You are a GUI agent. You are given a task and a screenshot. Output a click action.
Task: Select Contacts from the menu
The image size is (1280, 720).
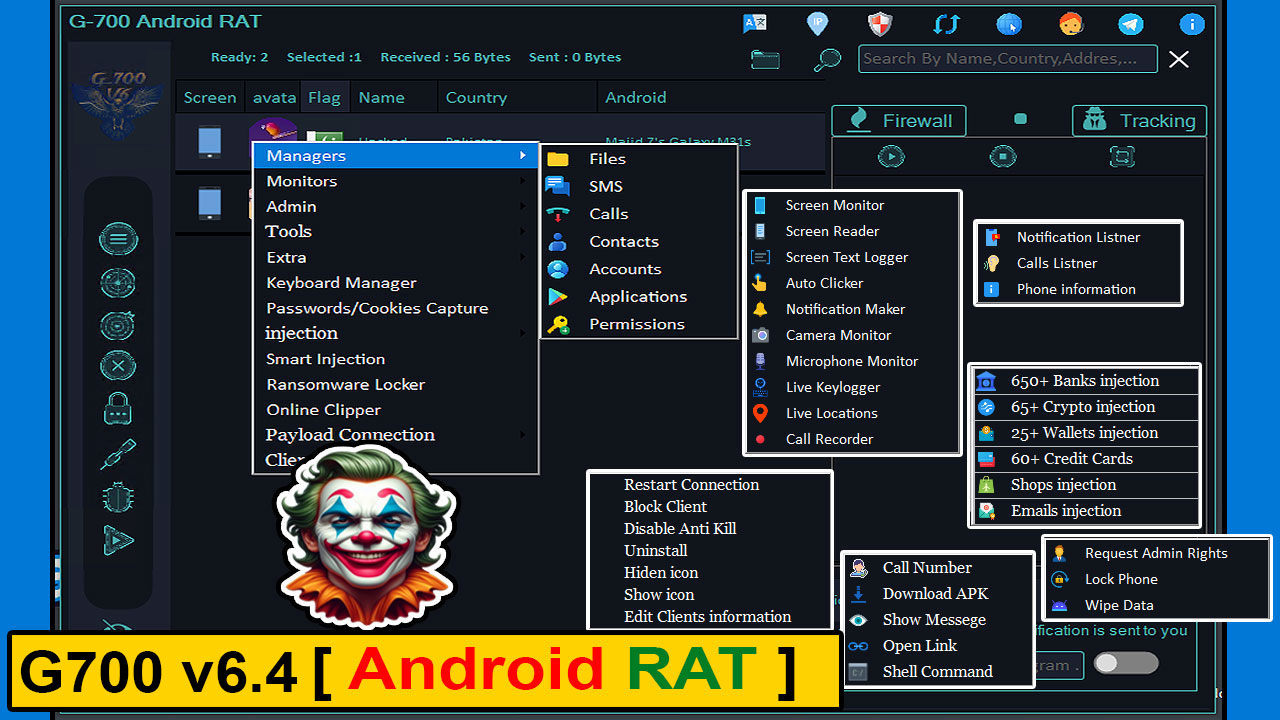pos(623,241)
